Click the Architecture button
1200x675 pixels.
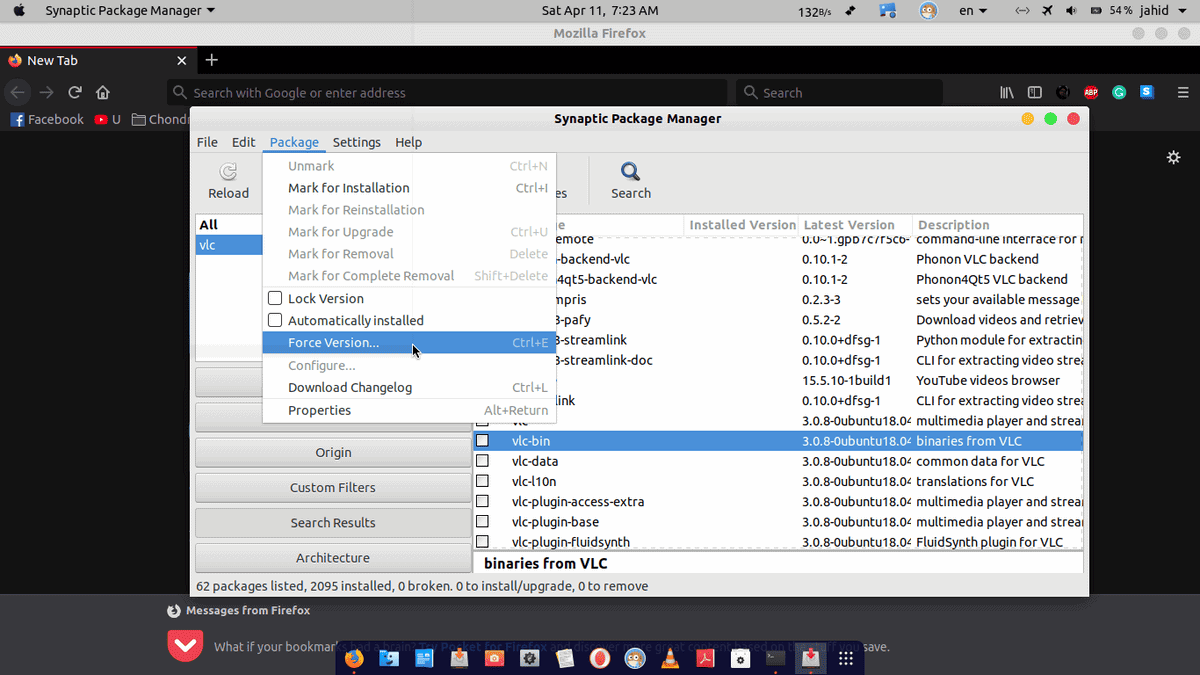[333, 557]
